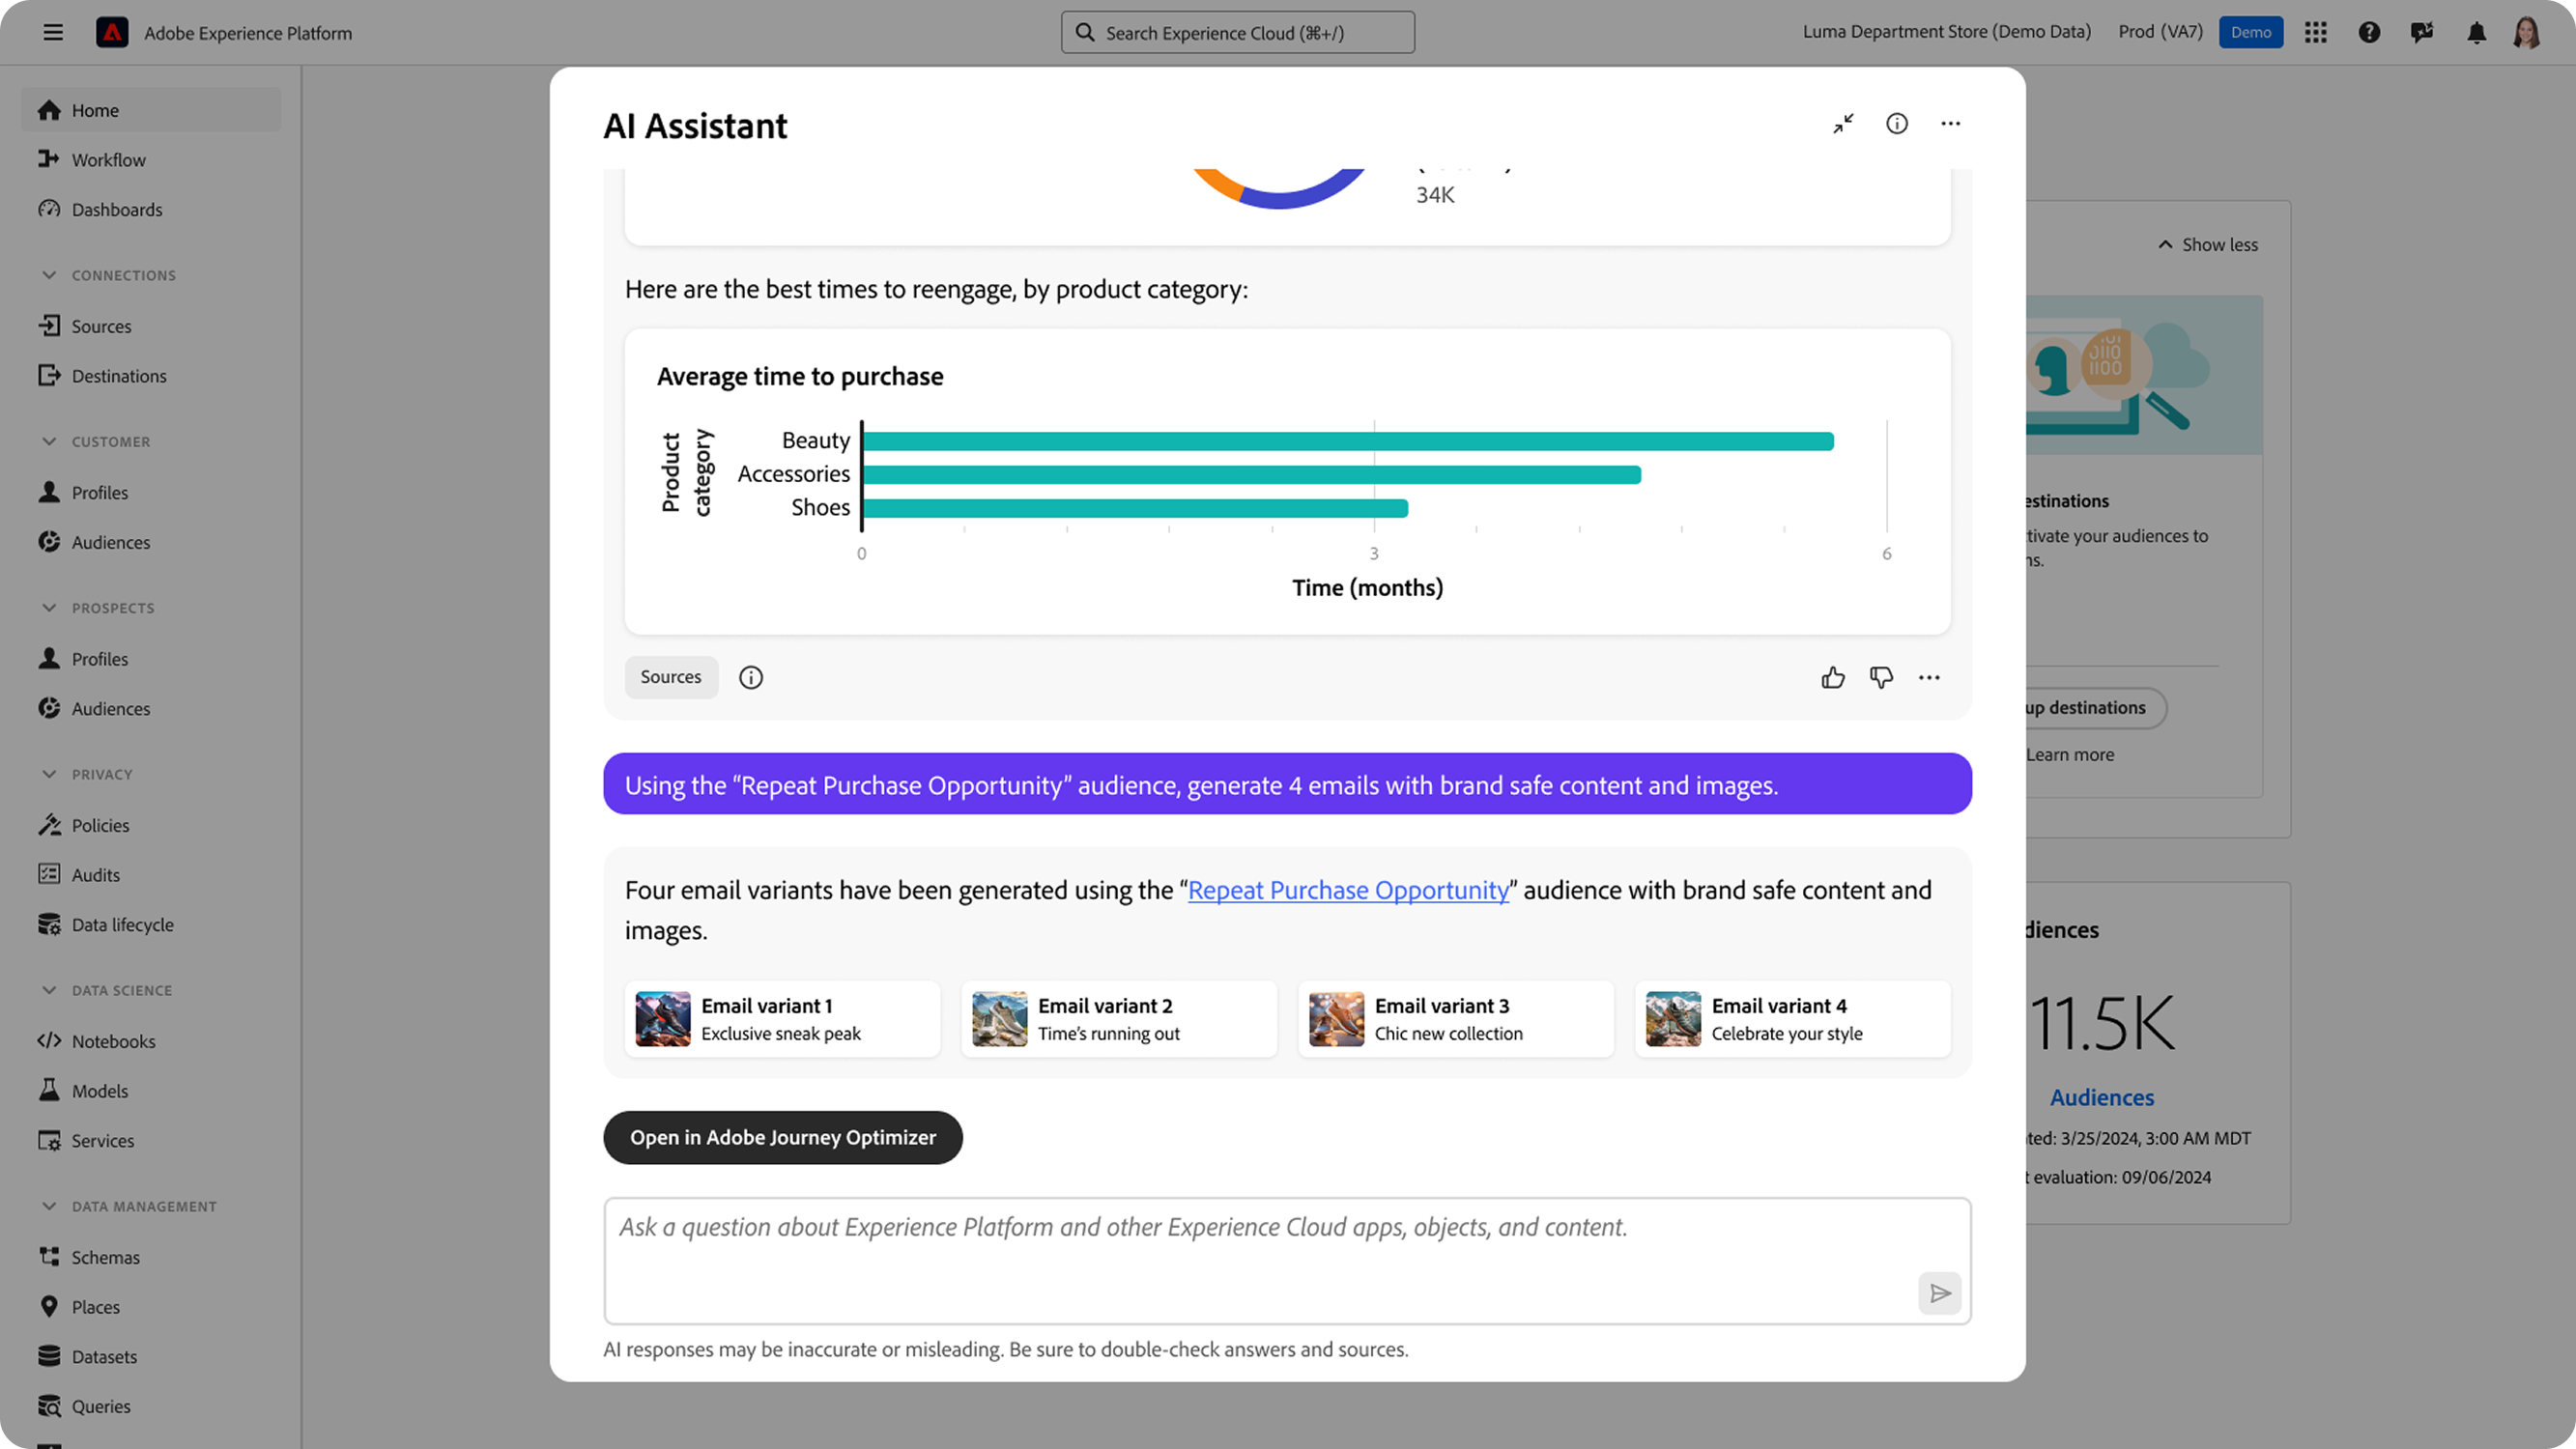Click the Accessories bar in chart
The width and height of the screenshot is (2576, 1449).
click(x=1252, y=474)
